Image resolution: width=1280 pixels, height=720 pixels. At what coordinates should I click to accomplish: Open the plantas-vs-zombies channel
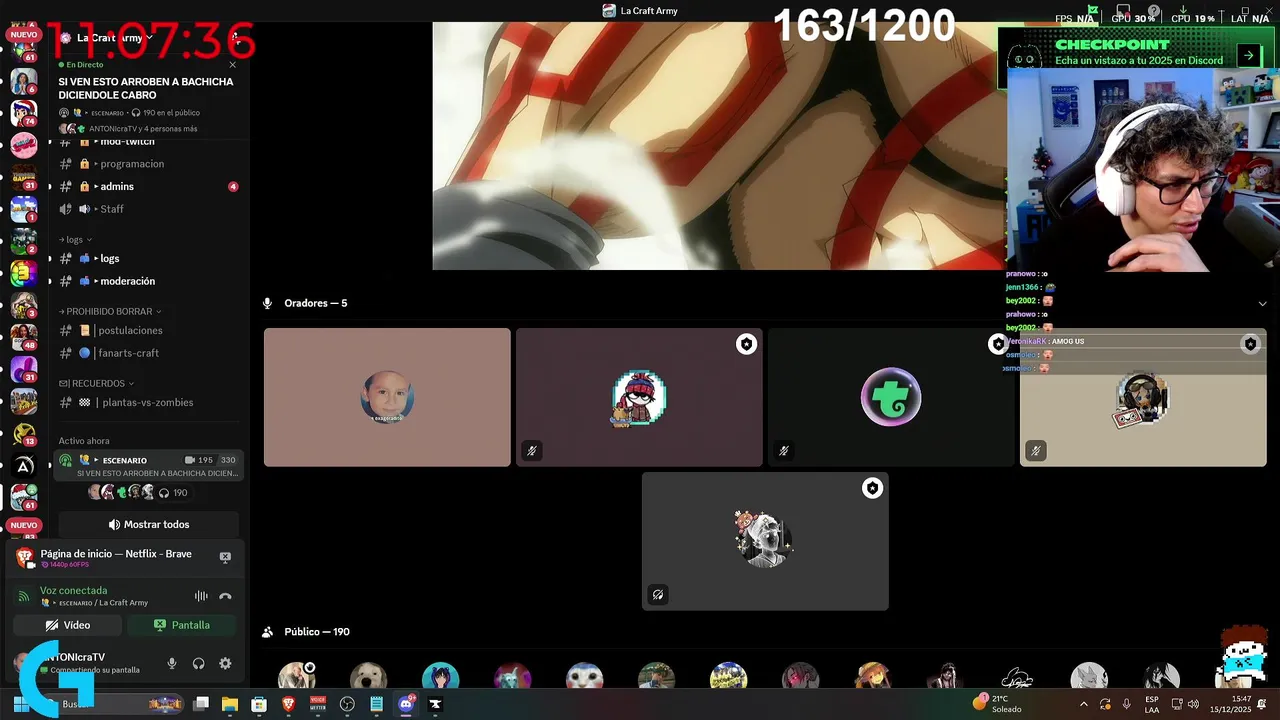[148, 402]
